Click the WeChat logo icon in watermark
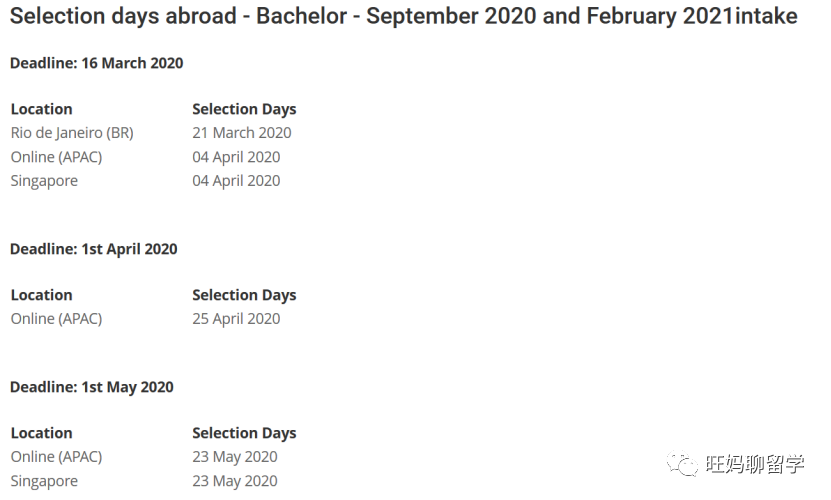 click(x=682, y=464)
